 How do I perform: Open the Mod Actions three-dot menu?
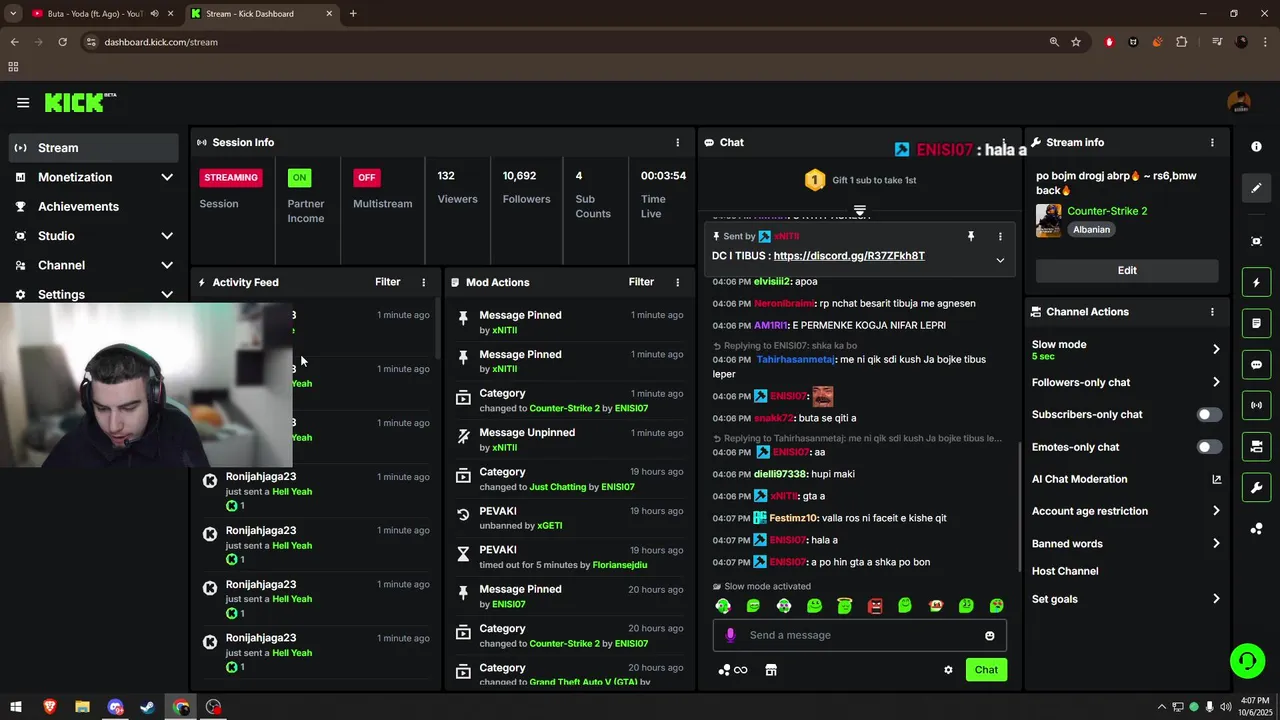coord(677,282)
